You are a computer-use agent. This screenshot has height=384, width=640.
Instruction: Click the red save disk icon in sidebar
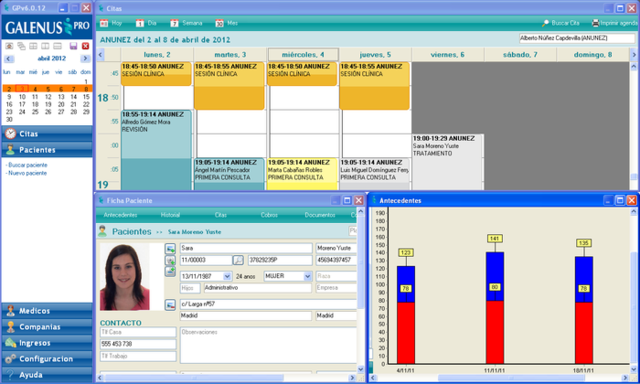pyautogui.click(x=73, y=46)
